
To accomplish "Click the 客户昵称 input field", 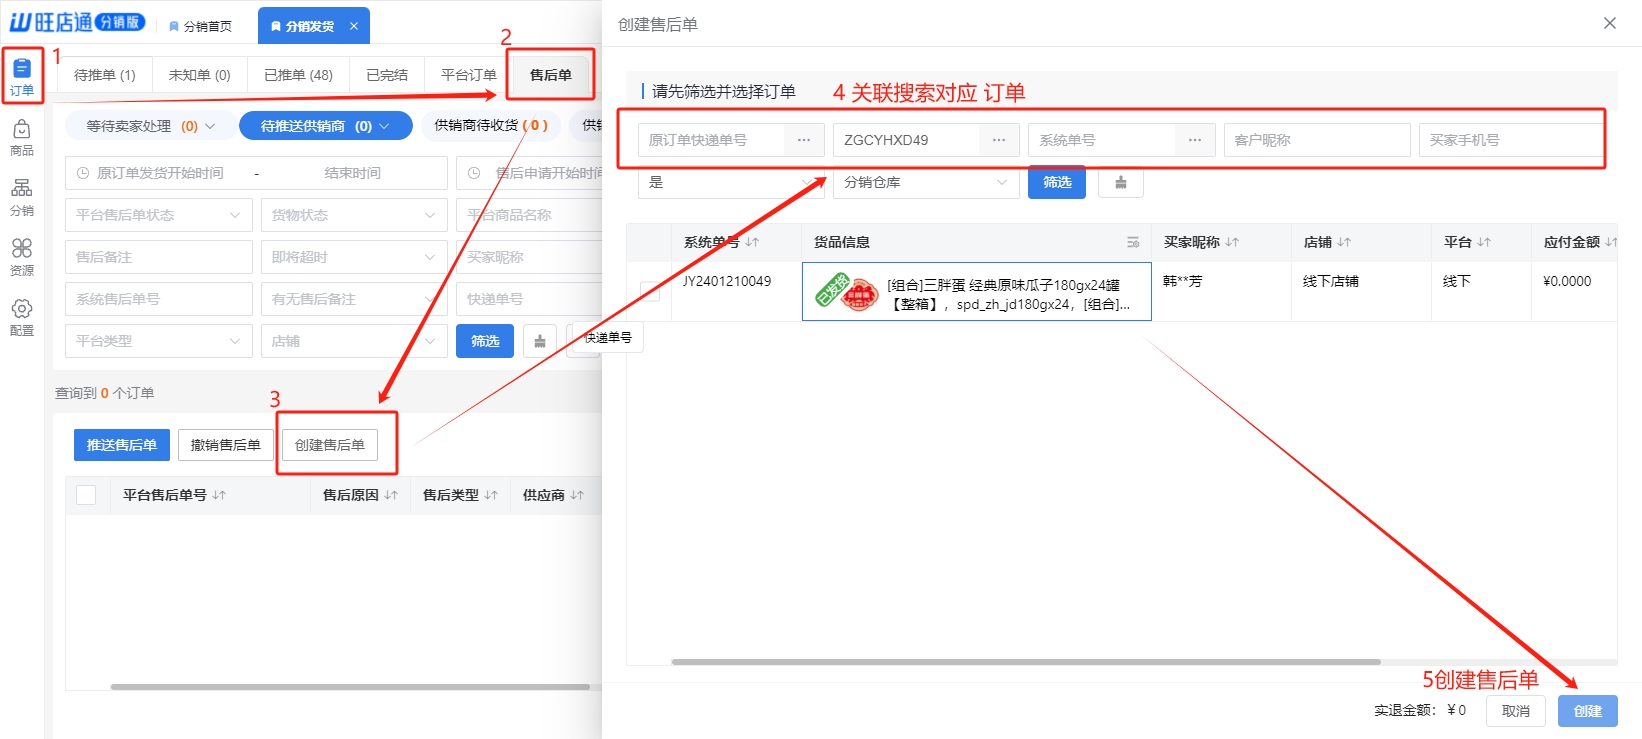I will [x=1316, y=140].
